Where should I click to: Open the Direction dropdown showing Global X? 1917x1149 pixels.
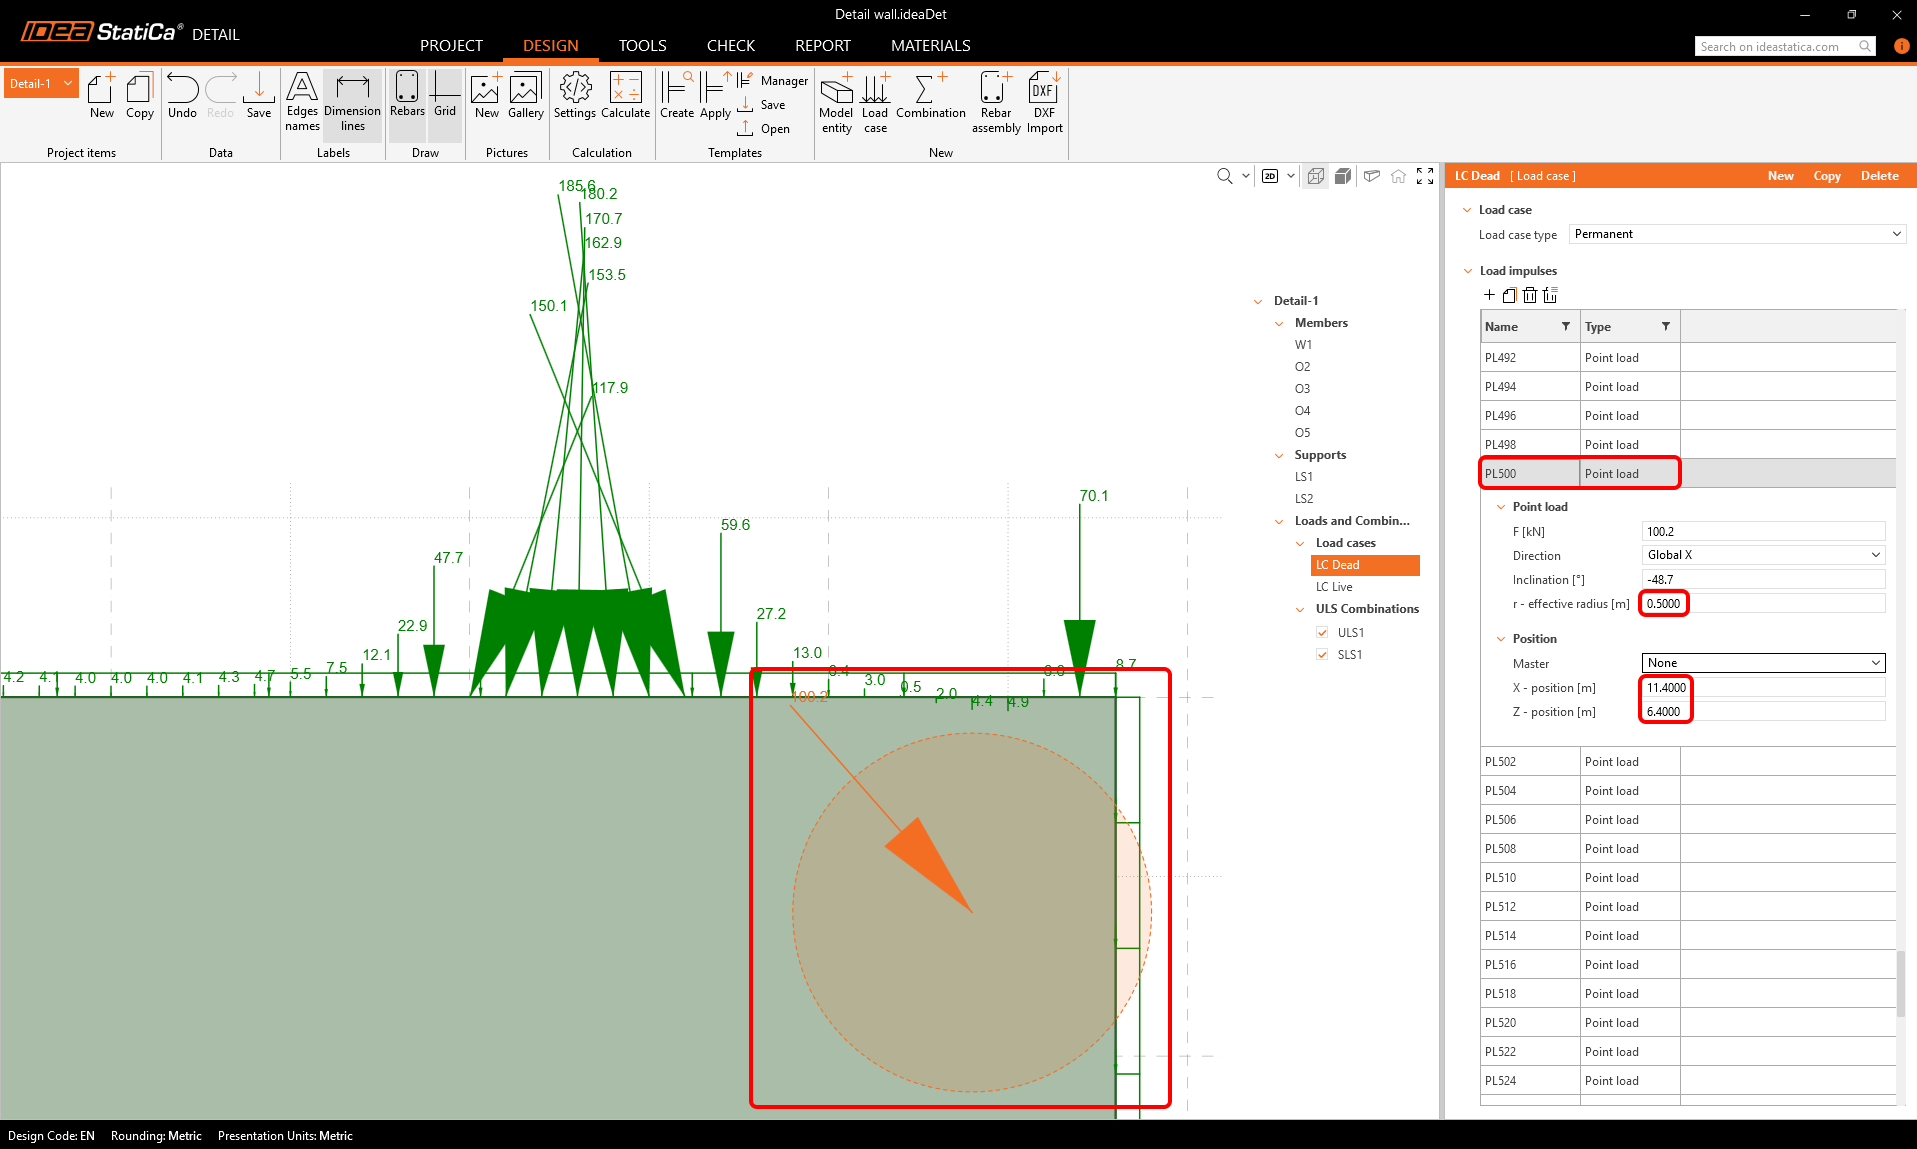1763,555
